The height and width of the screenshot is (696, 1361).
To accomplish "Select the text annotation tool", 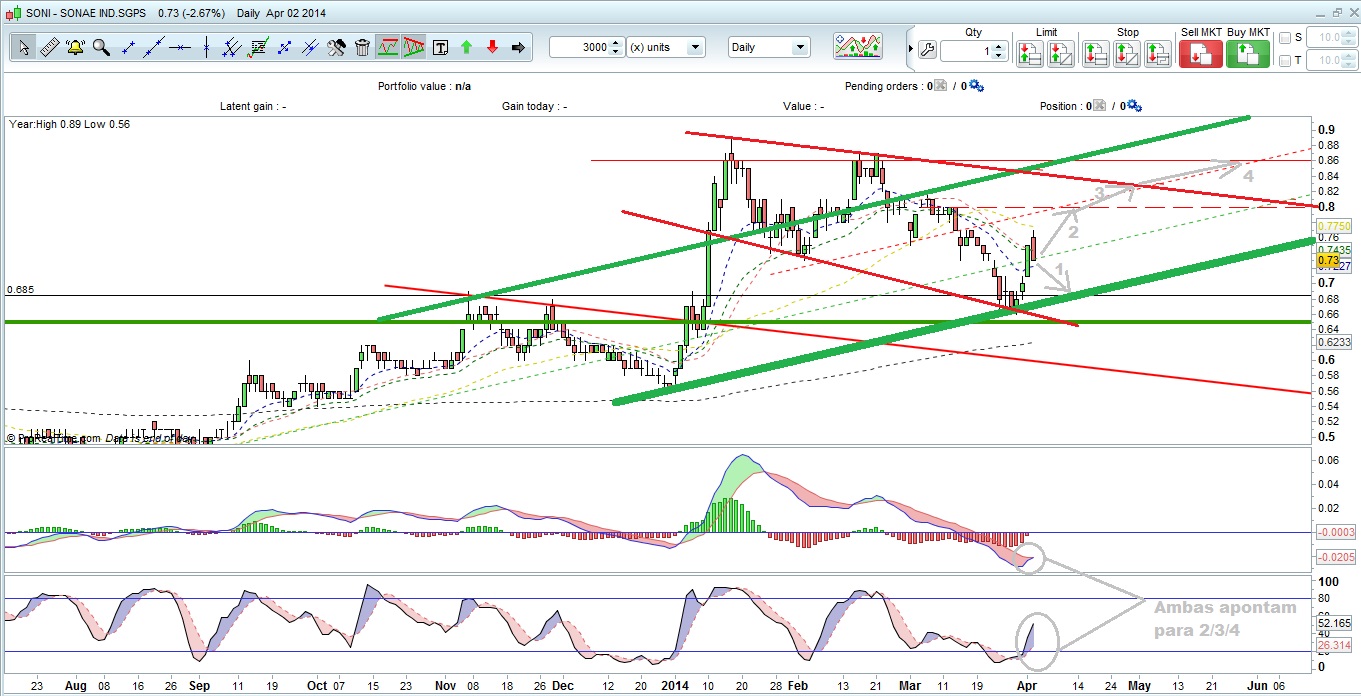I will coord(440,47).
